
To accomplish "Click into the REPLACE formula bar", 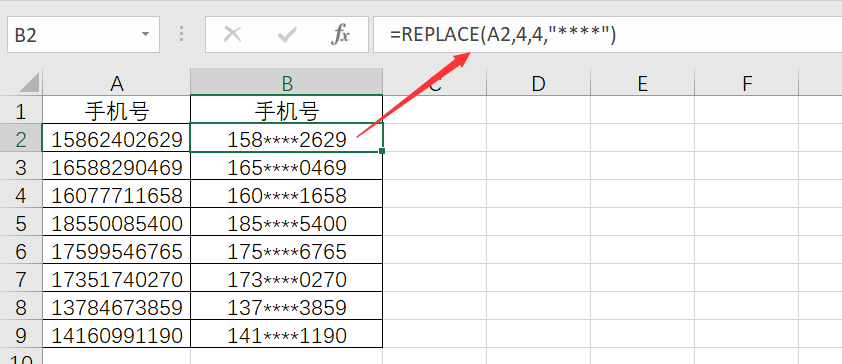I will [x=607, y=35].
